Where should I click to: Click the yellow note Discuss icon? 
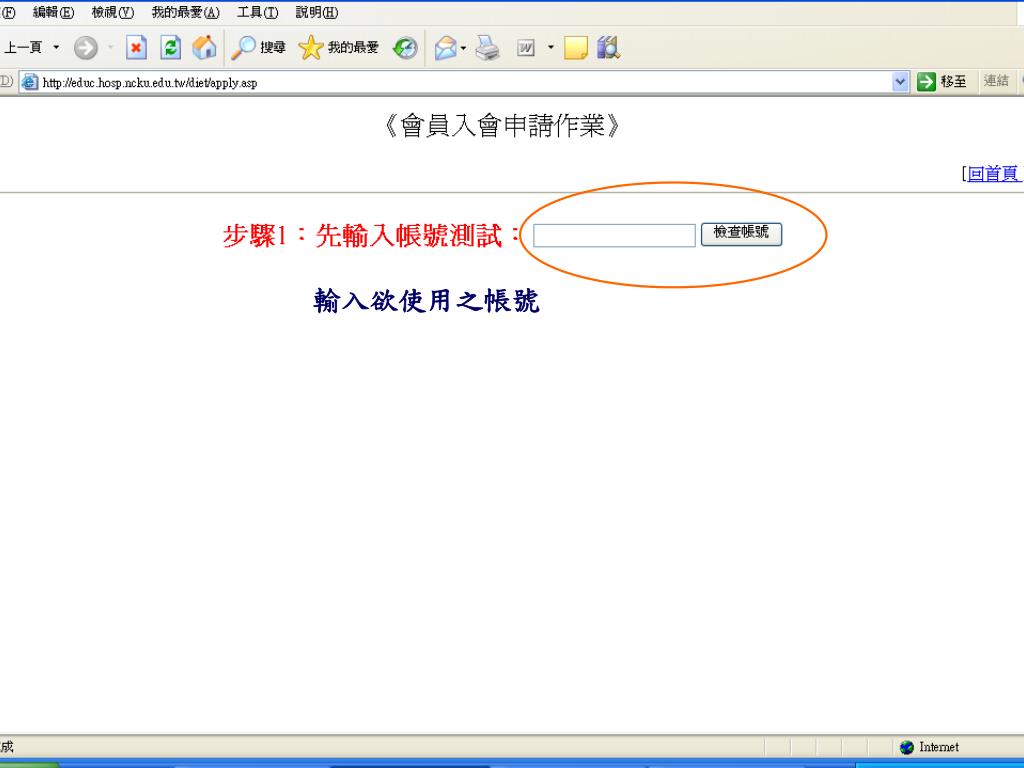[575, 47]
